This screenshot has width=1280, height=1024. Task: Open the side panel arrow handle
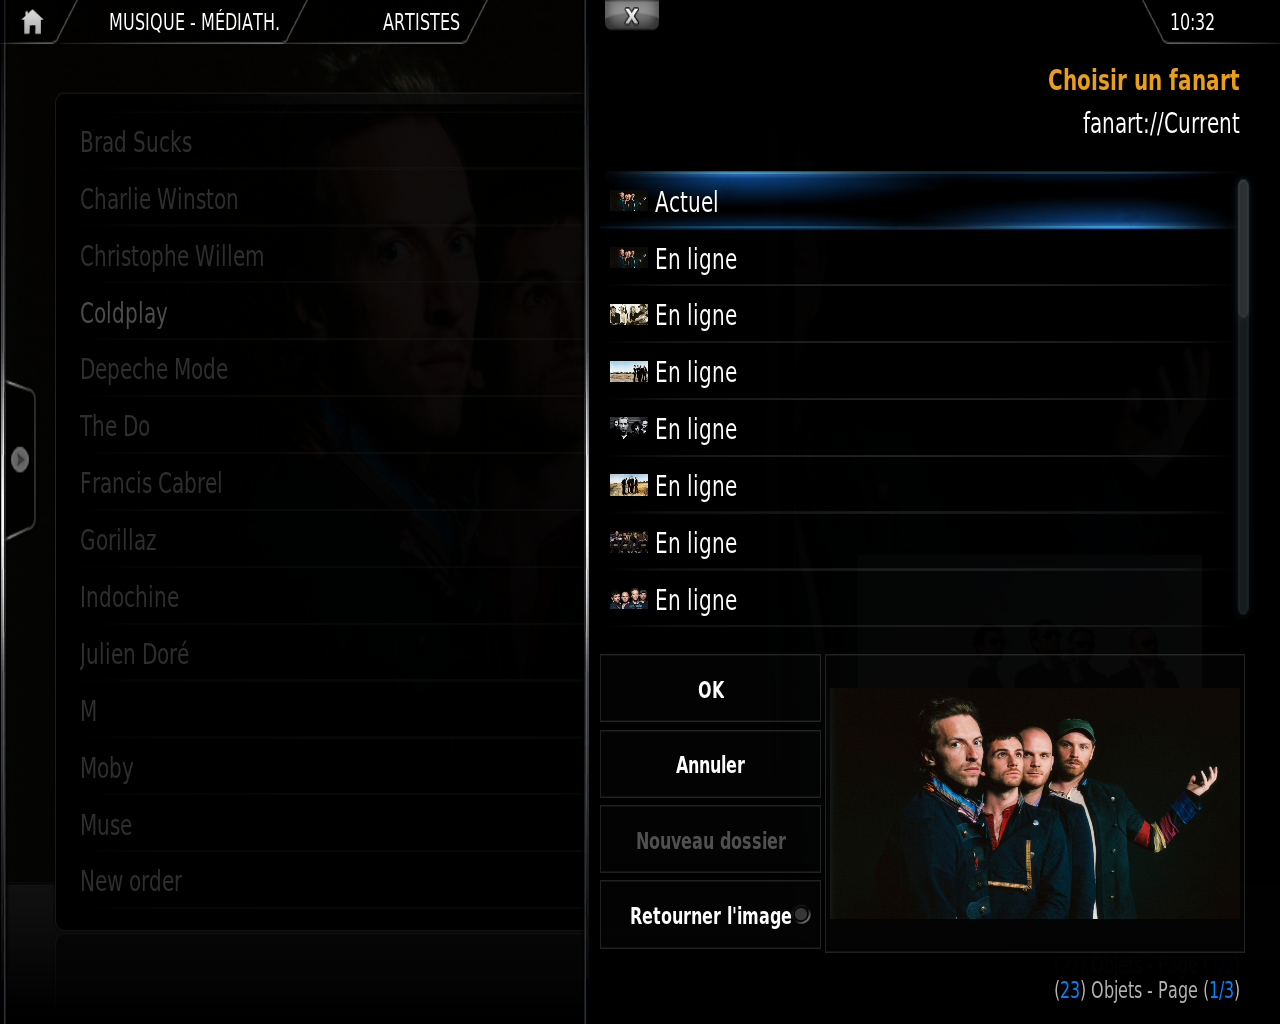coord(19,460)
